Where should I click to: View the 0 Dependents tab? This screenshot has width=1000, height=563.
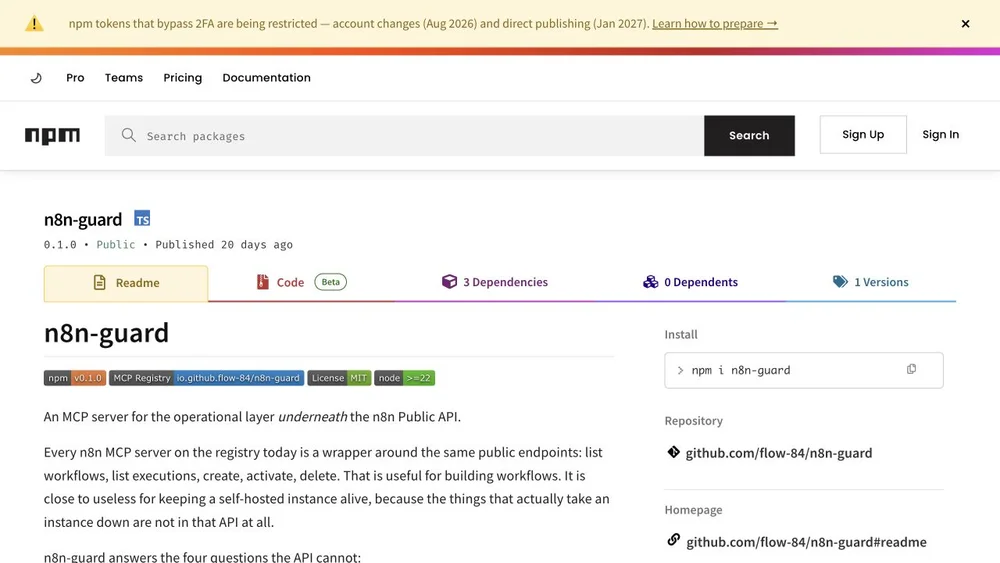tap(691, 282)
